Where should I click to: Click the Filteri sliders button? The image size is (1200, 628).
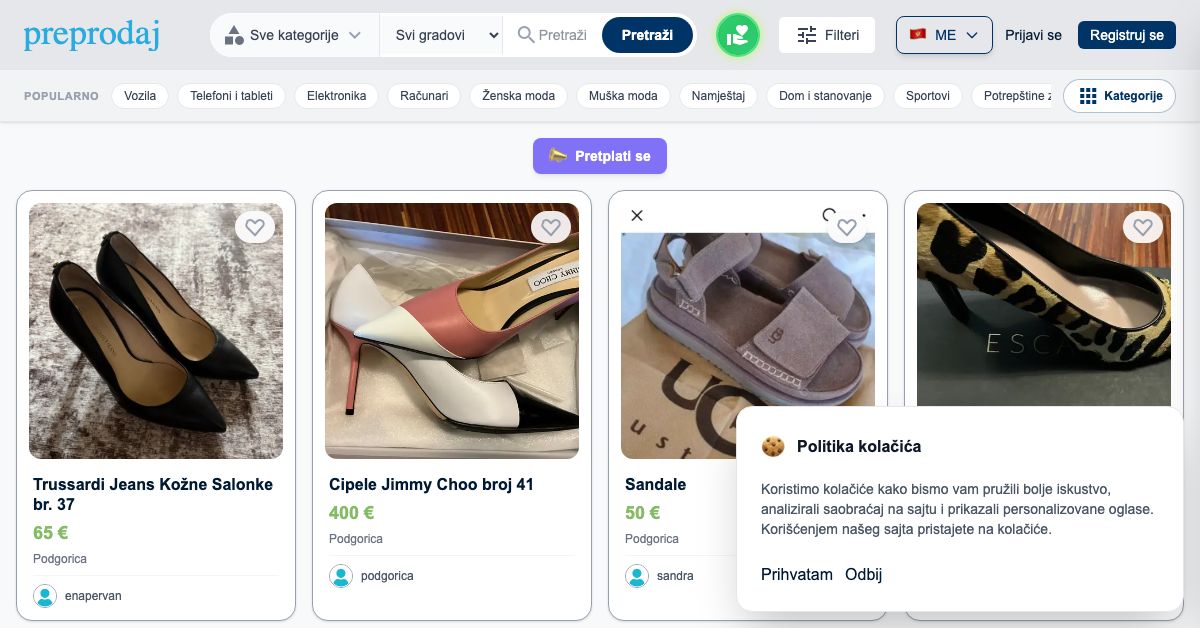coord(827,35)
